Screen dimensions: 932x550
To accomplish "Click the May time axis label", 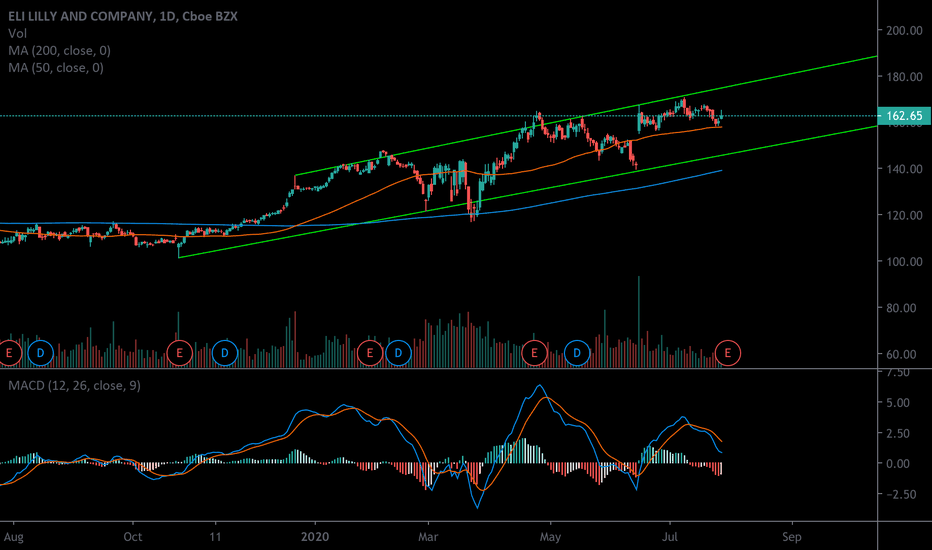I will pyautogui.click(x=550, y=537).
